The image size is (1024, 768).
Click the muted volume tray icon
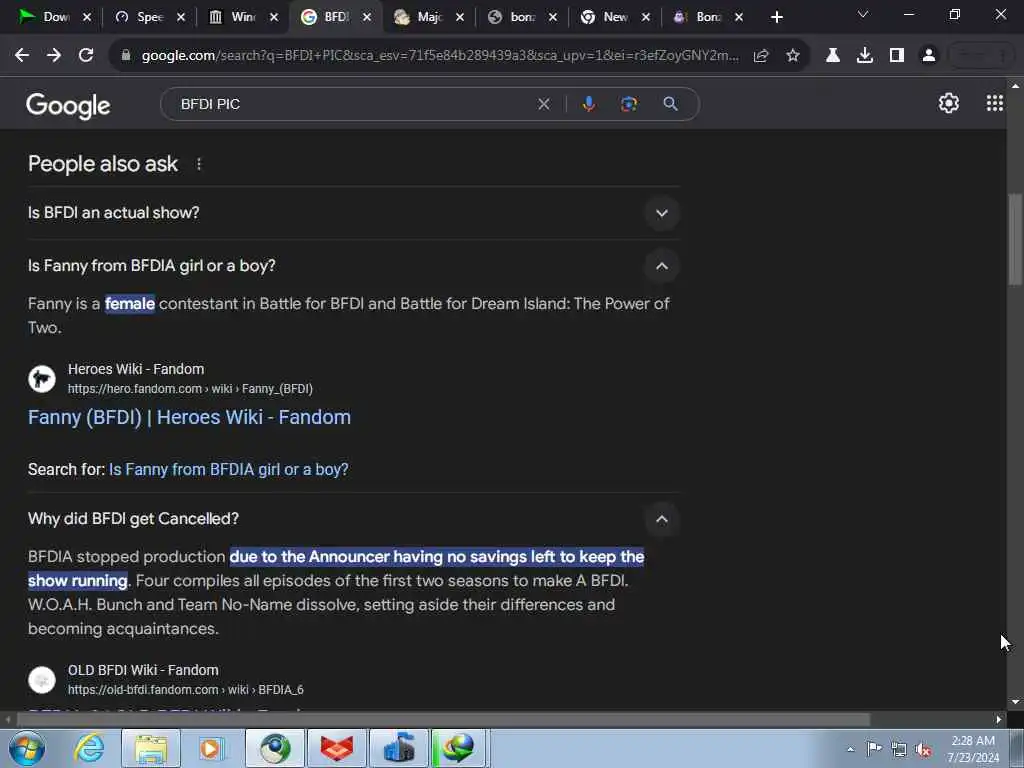pos(923,750)
